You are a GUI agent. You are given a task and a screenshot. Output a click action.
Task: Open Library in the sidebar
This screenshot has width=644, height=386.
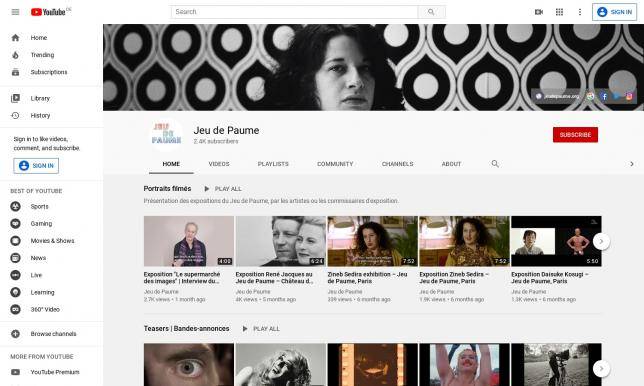[51, 99]
